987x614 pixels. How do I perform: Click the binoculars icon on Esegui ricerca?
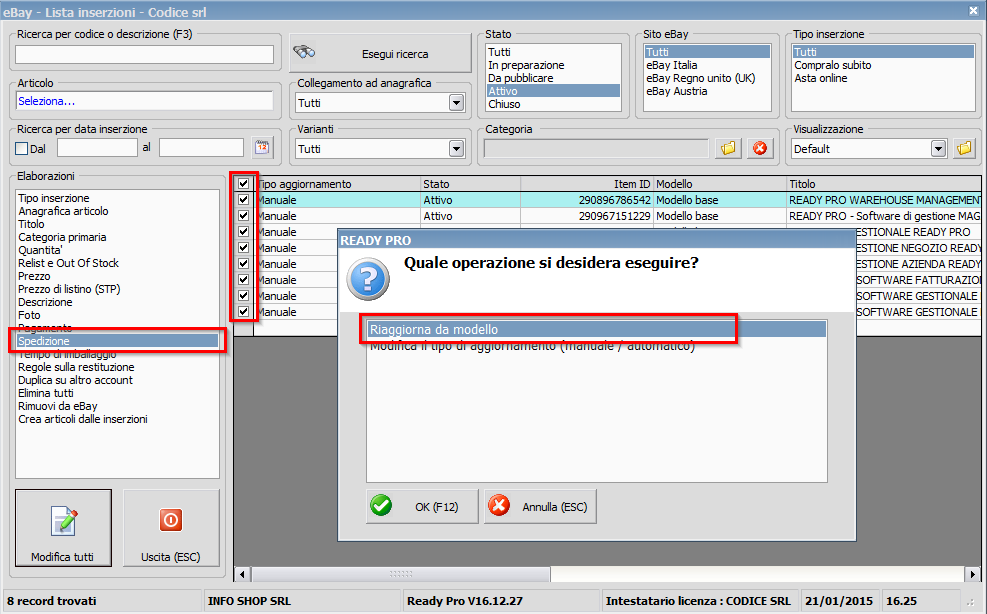click(305, 52)
